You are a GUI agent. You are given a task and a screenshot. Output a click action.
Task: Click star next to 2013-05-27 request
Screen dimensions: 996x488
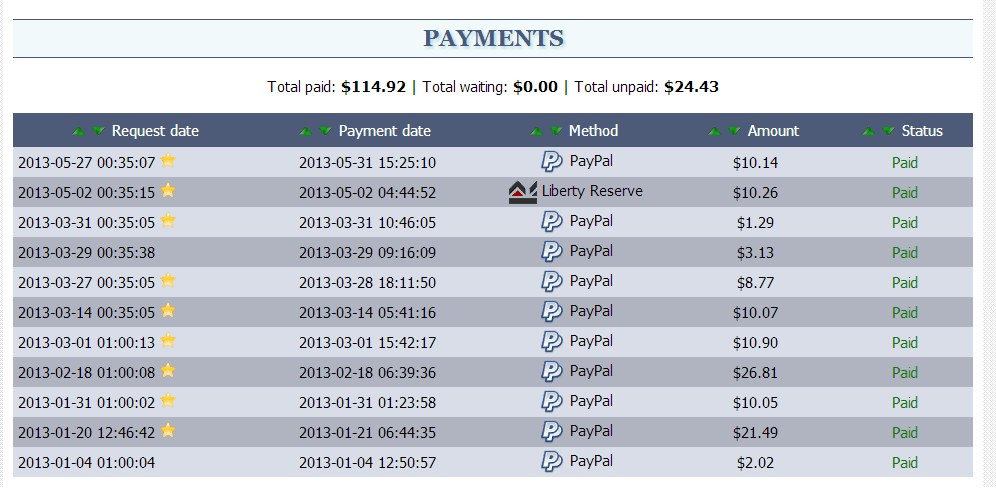point(168,161)
